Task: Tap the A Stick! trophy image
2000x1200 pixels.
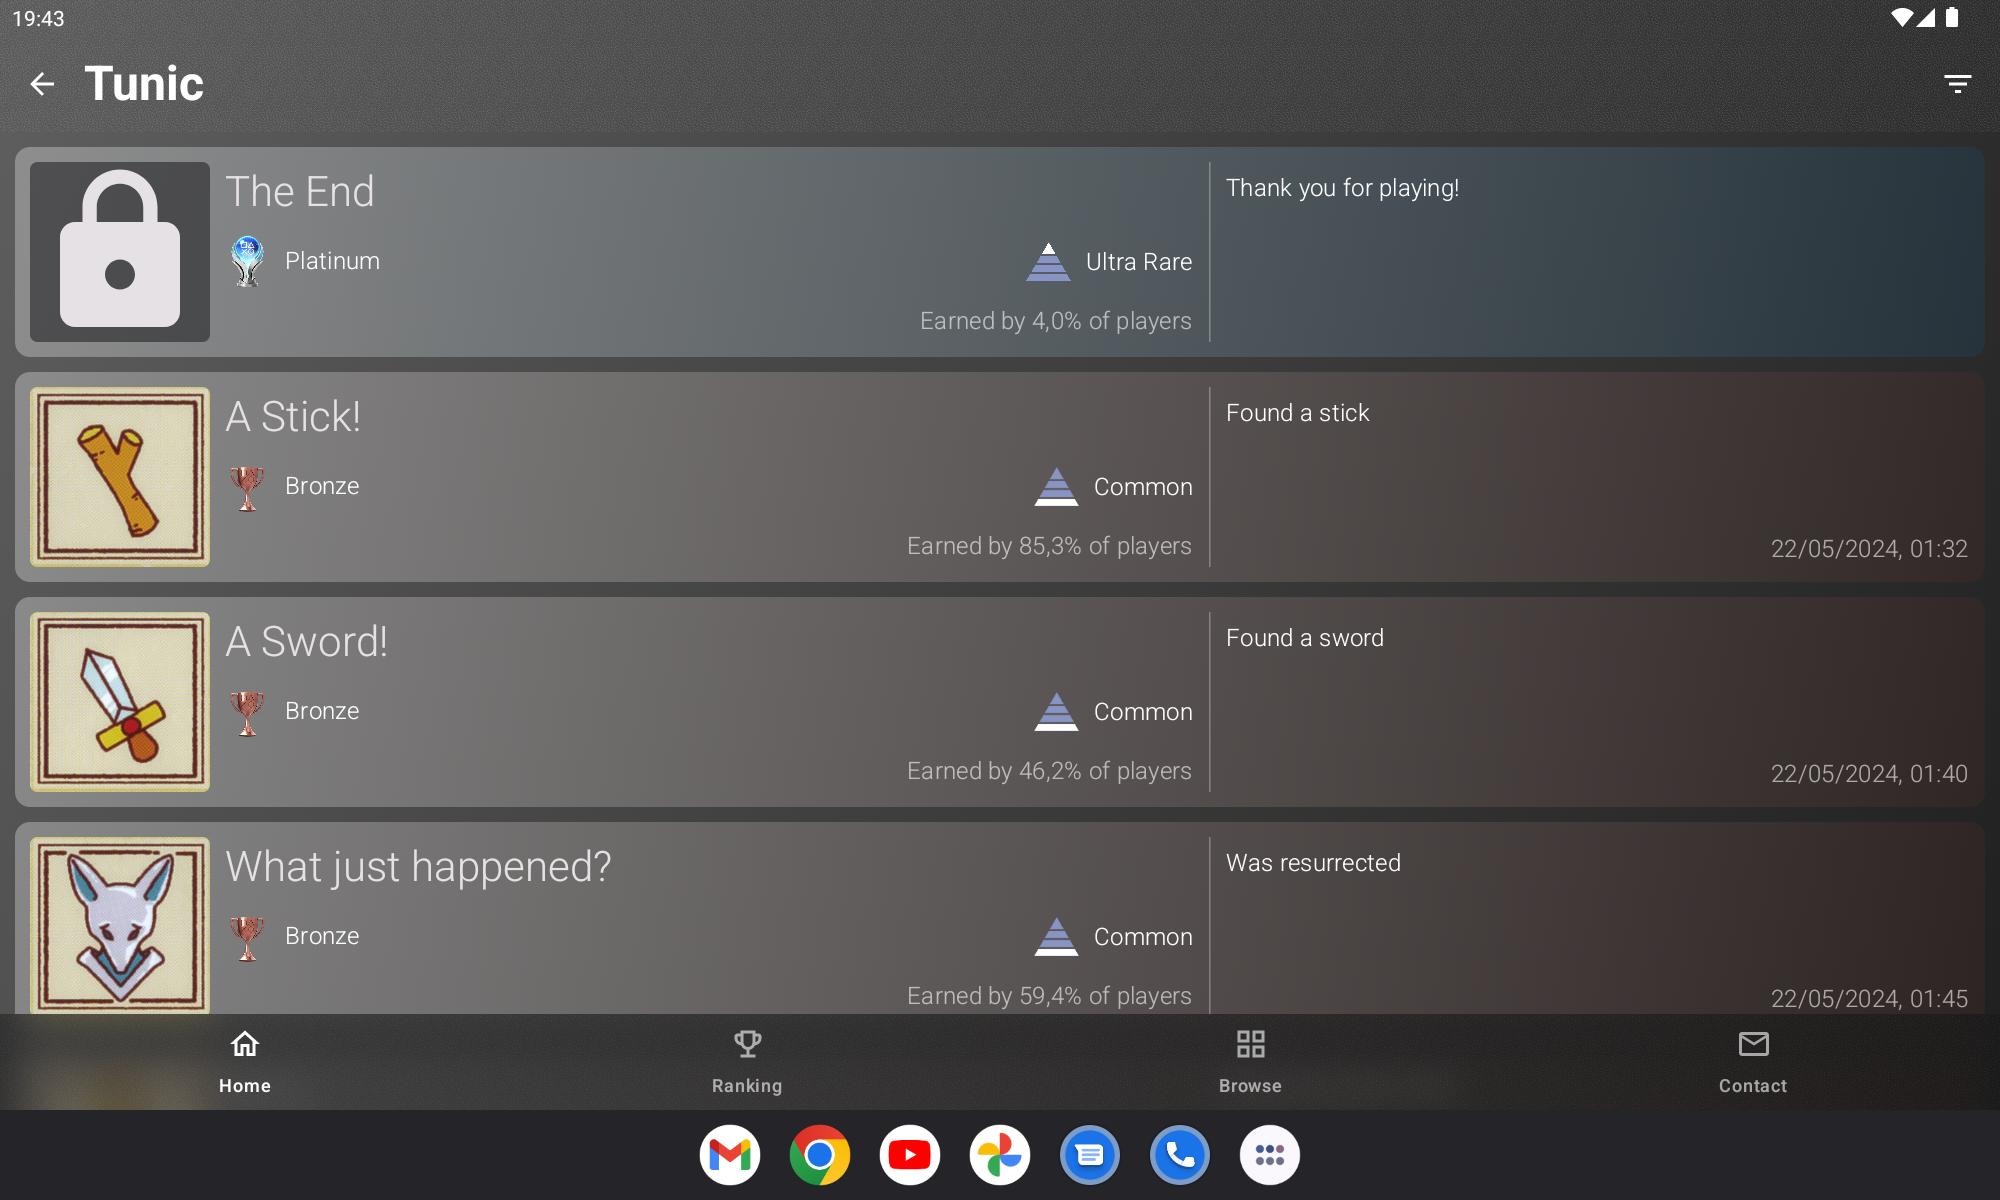Action: pos(120,477)
